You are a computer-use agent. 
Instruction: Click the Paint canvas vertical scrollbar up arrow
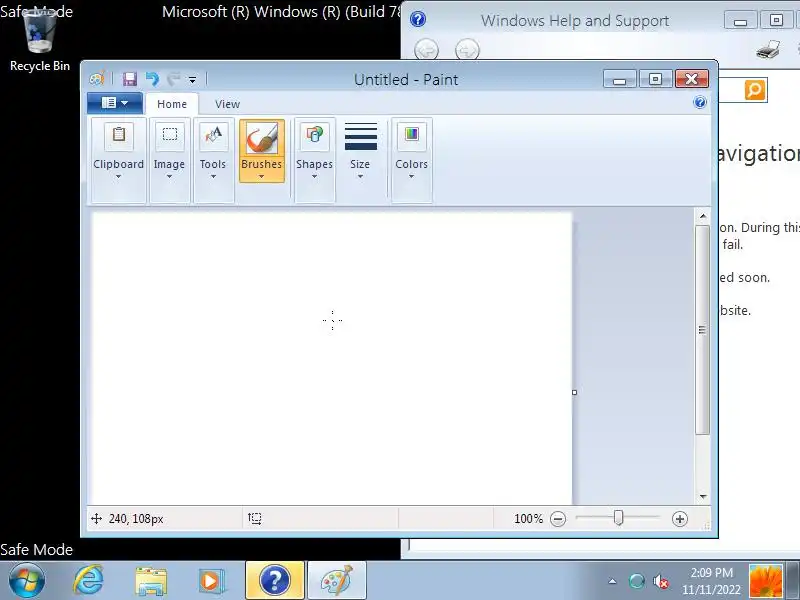pos(703,216)
